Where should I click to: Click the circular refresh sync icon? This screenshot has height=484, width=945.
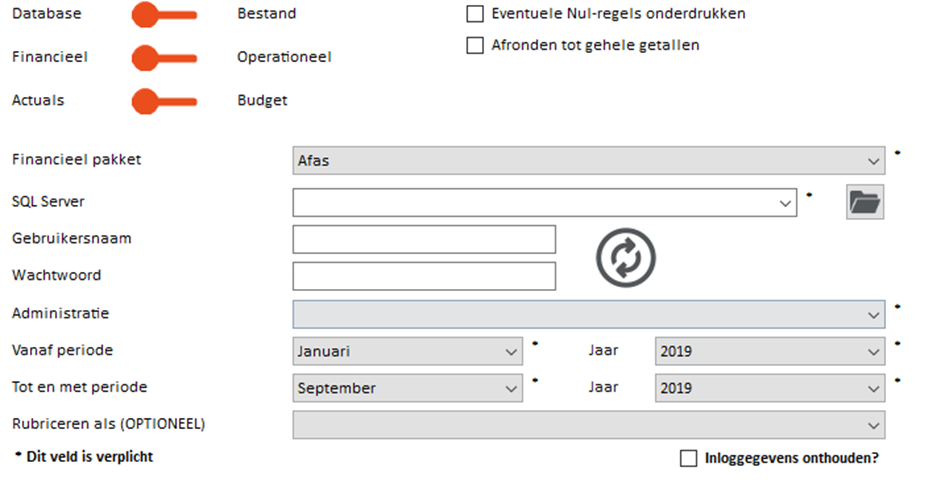coord(626,257)
